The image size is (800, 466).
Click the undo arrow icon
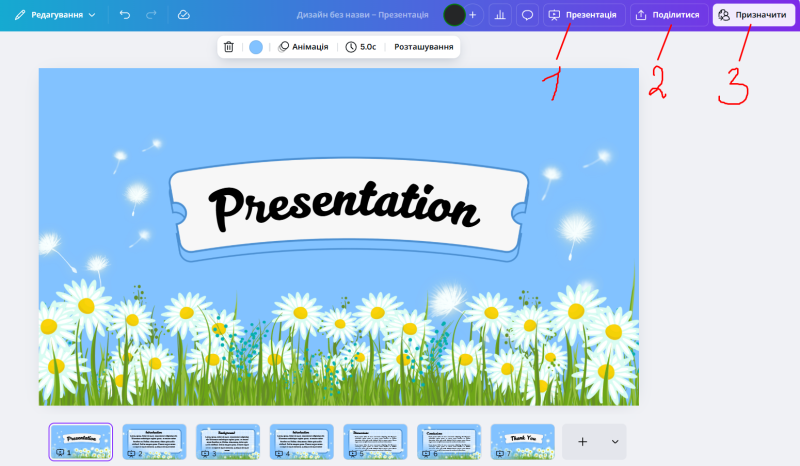click(x=124, y=15)
